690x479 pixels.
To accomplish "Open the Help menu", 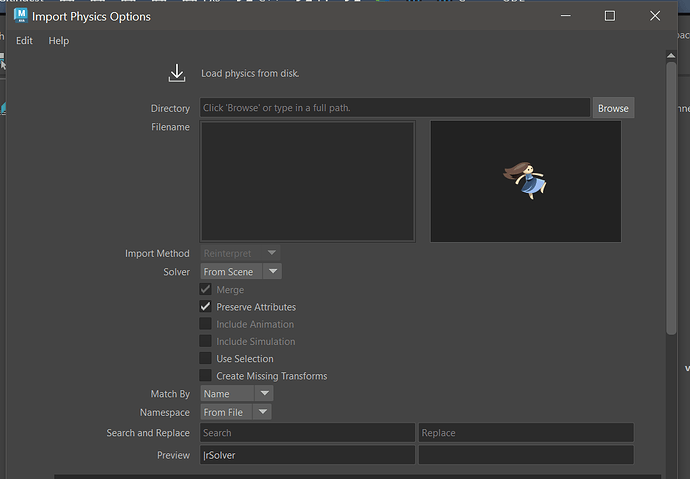I will (59, 41).
